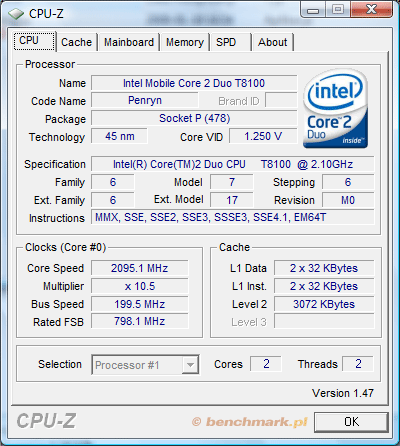Screen dimensions: 400x446
Task: Select the Memory tab
Action: click(x=185, y=42)
